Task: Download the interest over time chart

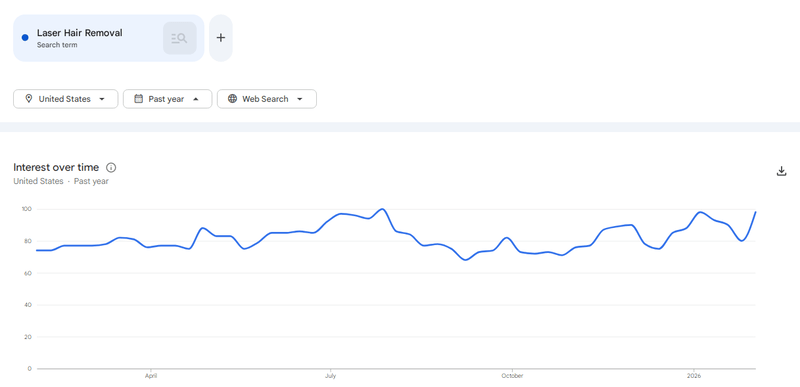Action: (781, 171)
